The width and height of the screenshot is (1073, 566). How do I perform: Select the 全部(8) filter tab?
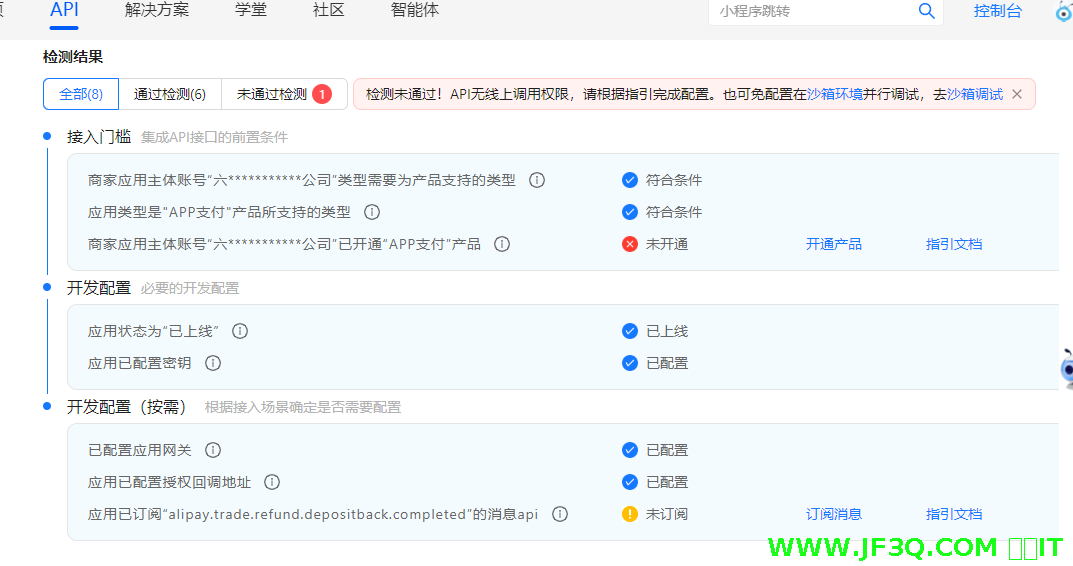tap(81, 94)
